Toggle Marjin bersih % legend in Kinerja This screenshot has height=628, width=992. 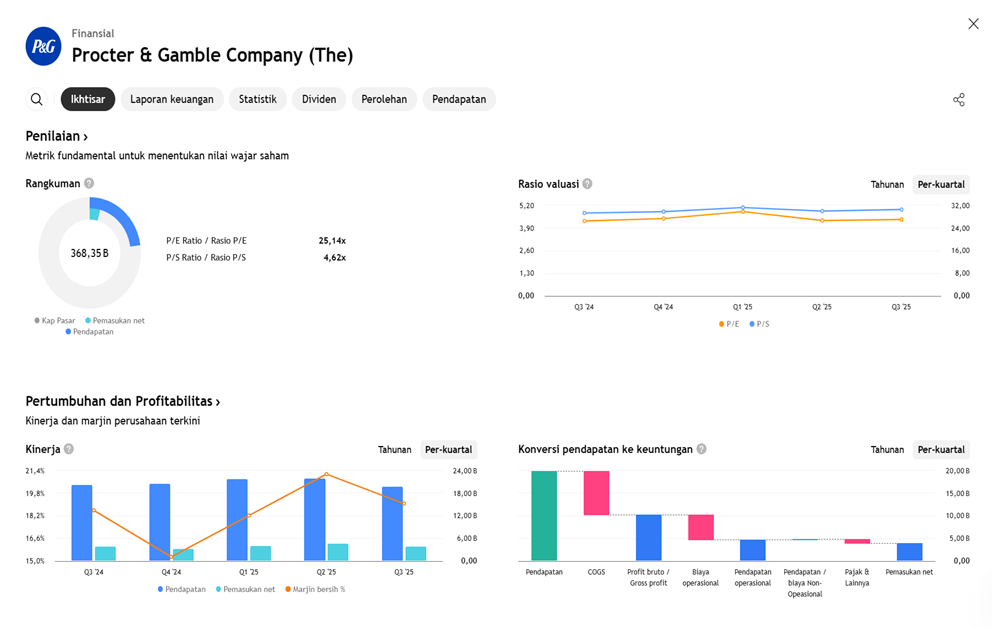click(x=315, y=589)
